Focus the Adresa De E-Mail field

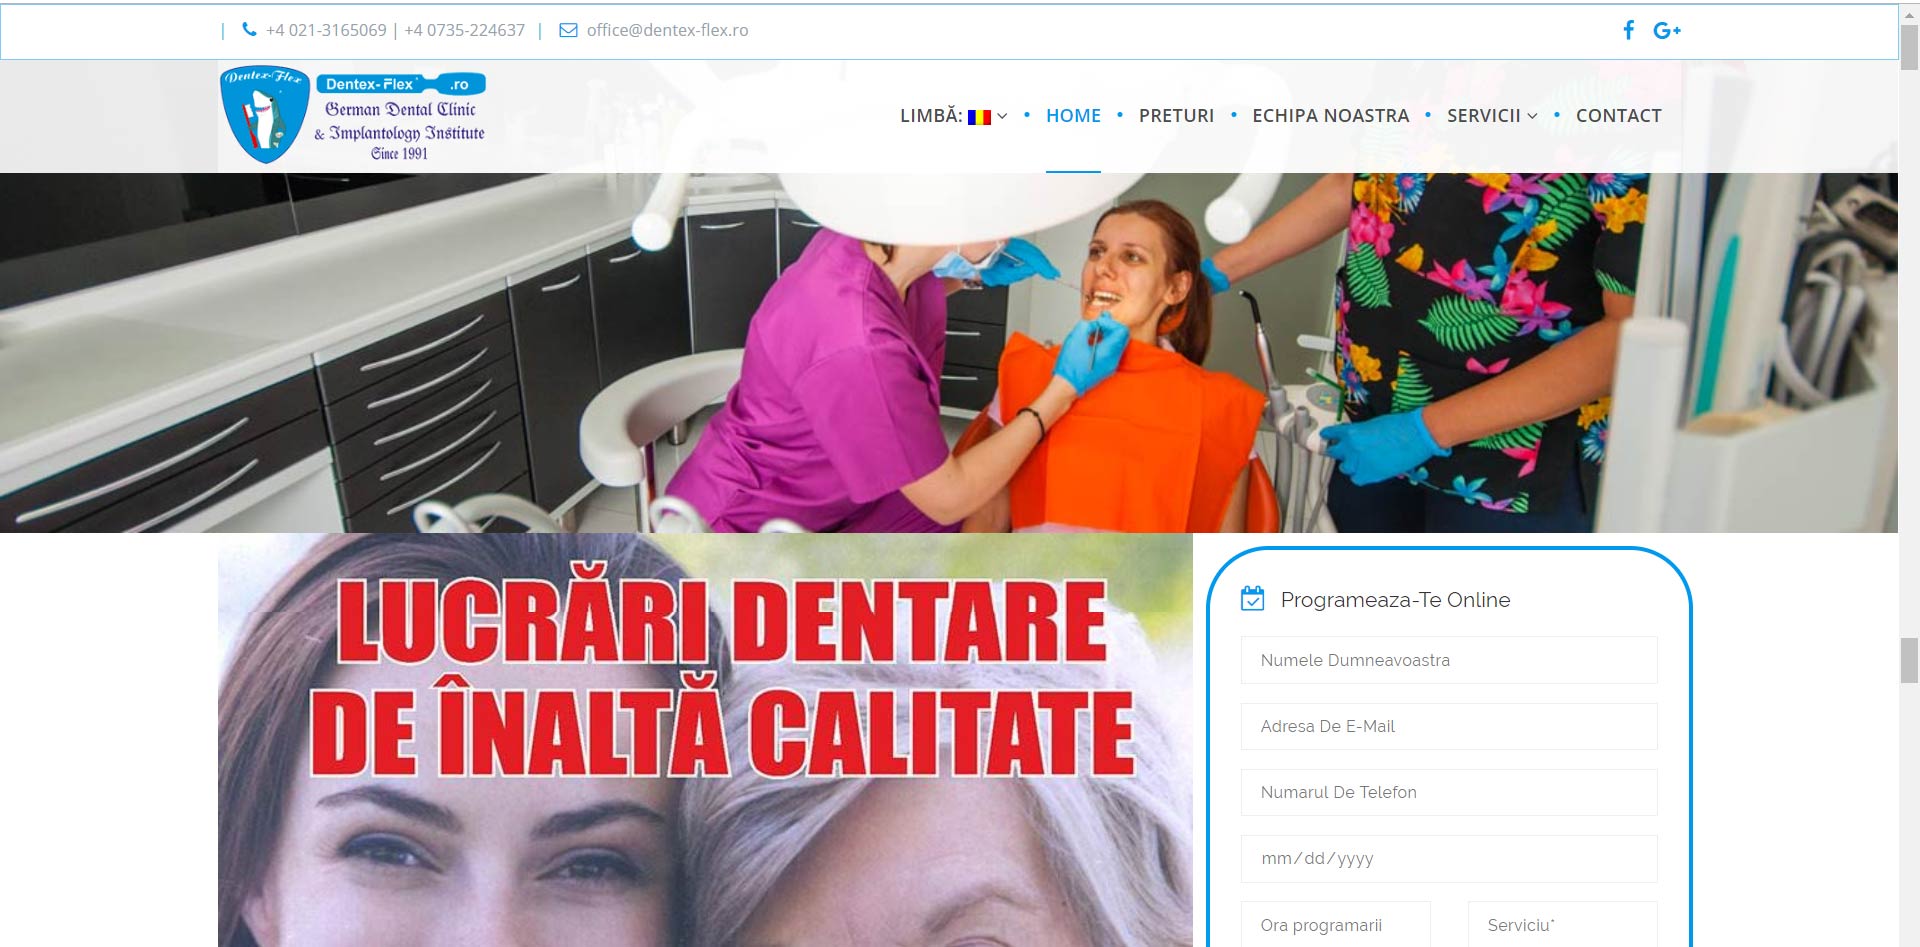pos(1448,726)
